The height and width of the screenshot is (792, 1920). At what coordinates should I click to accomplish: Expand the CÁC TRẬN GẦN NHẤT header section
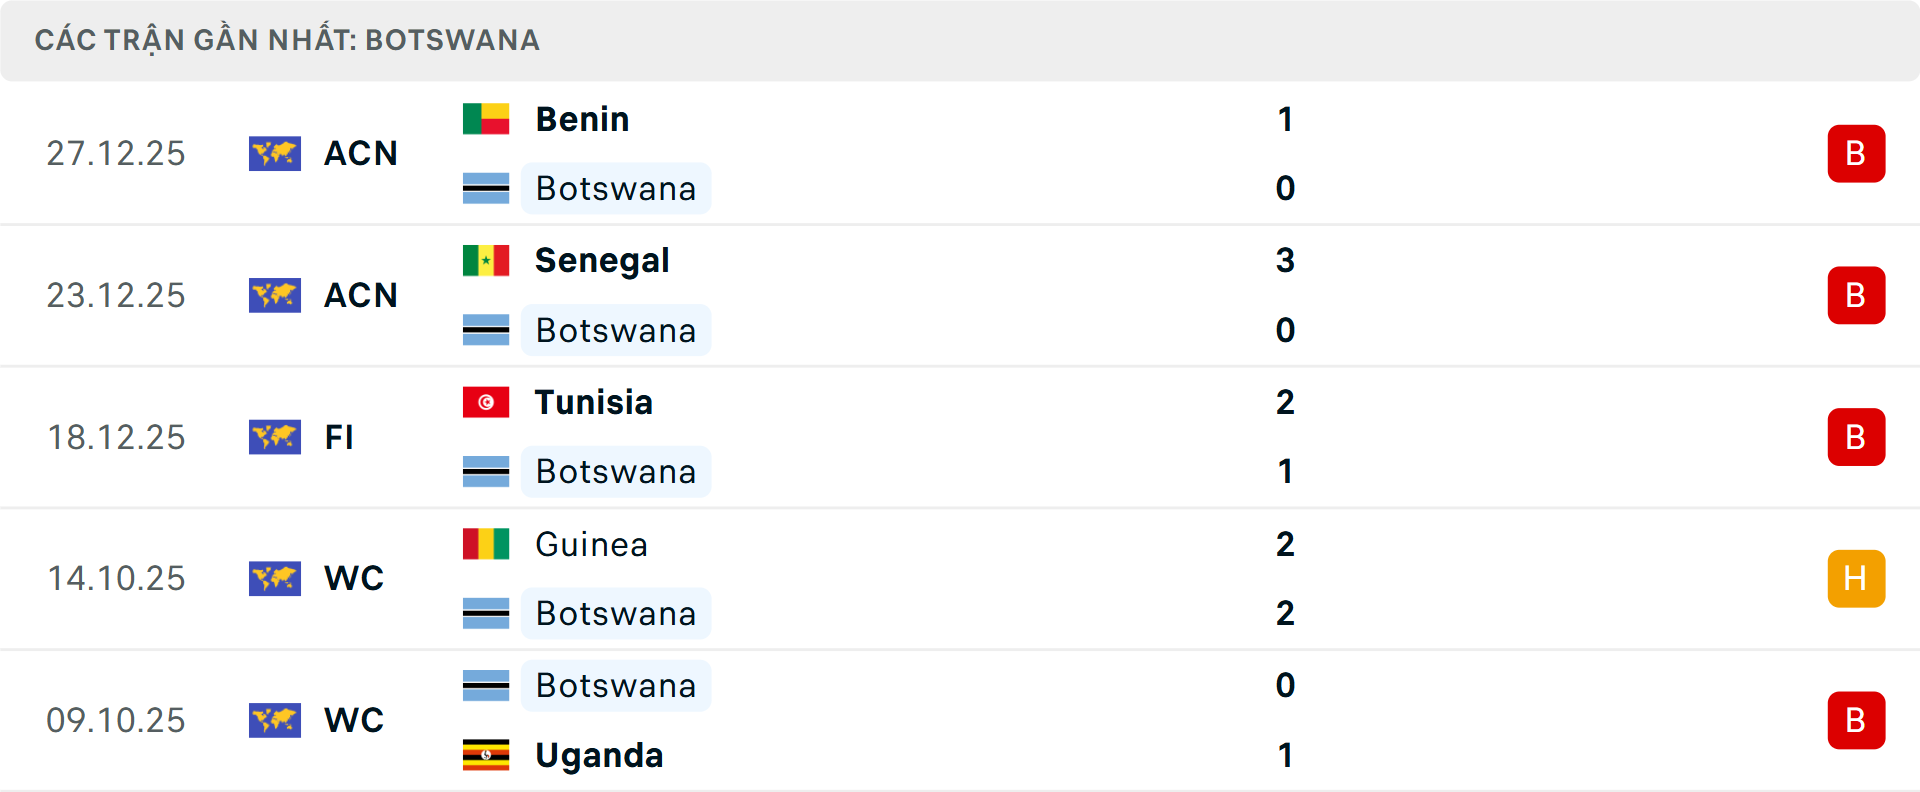[288, 40]
